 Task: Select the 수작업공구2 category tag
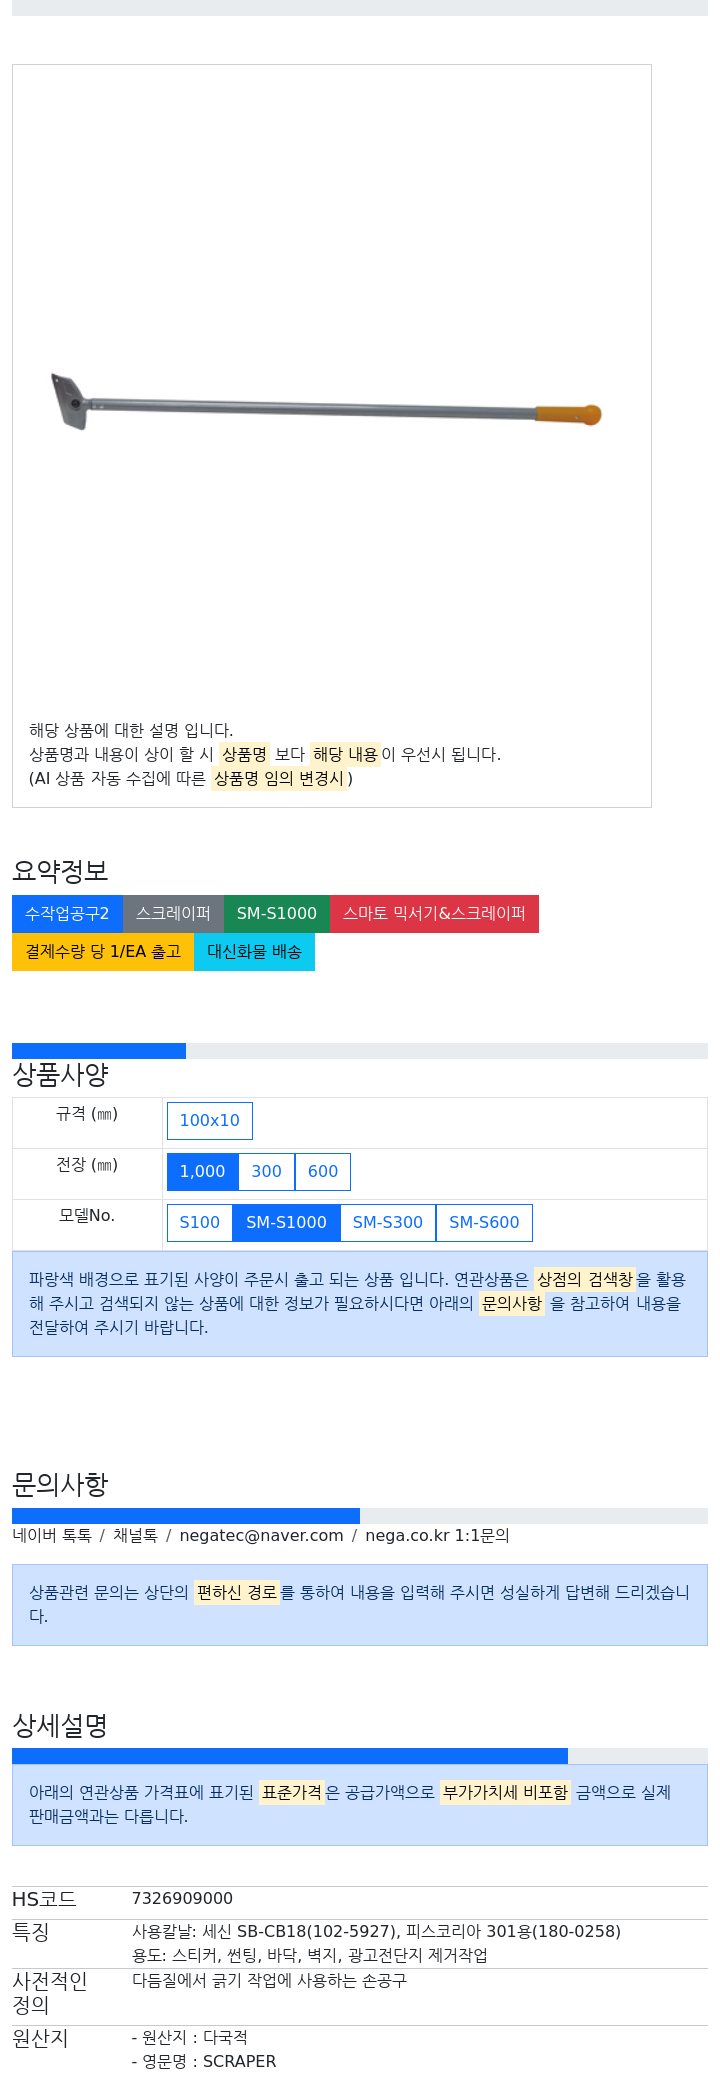[x=67, y=914]
